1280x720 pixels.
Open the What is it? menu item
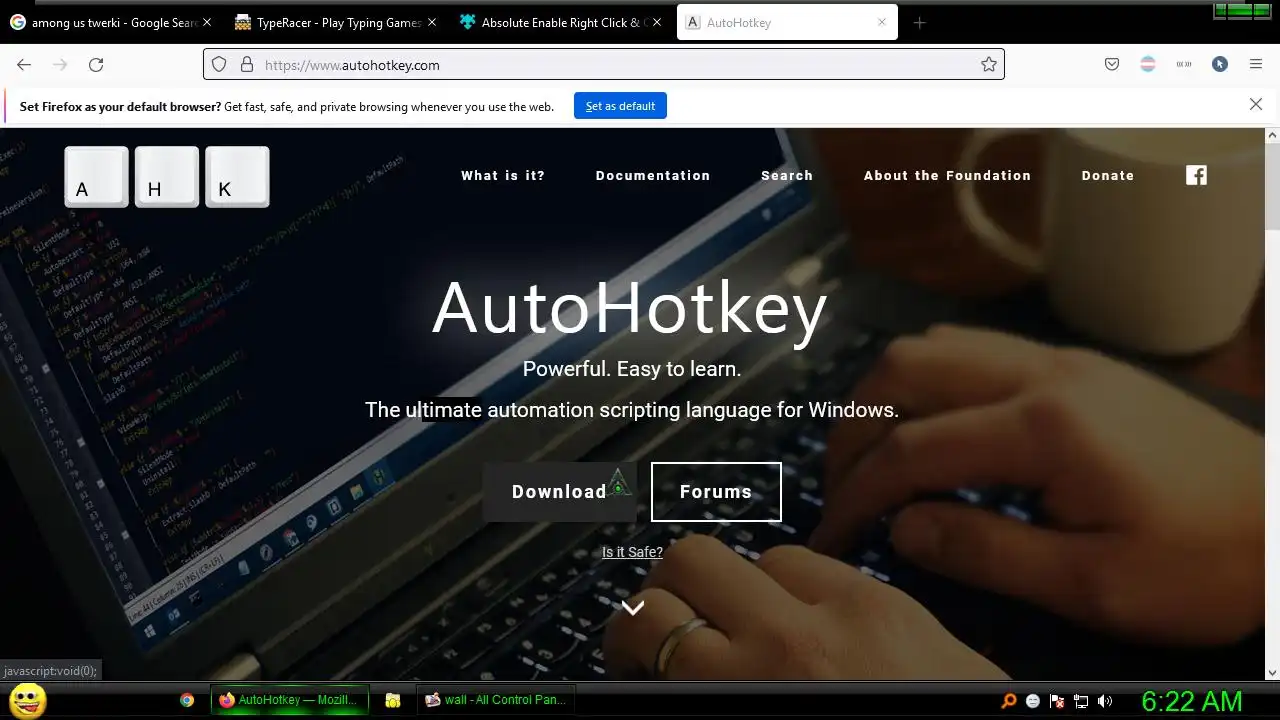(503, 175)
